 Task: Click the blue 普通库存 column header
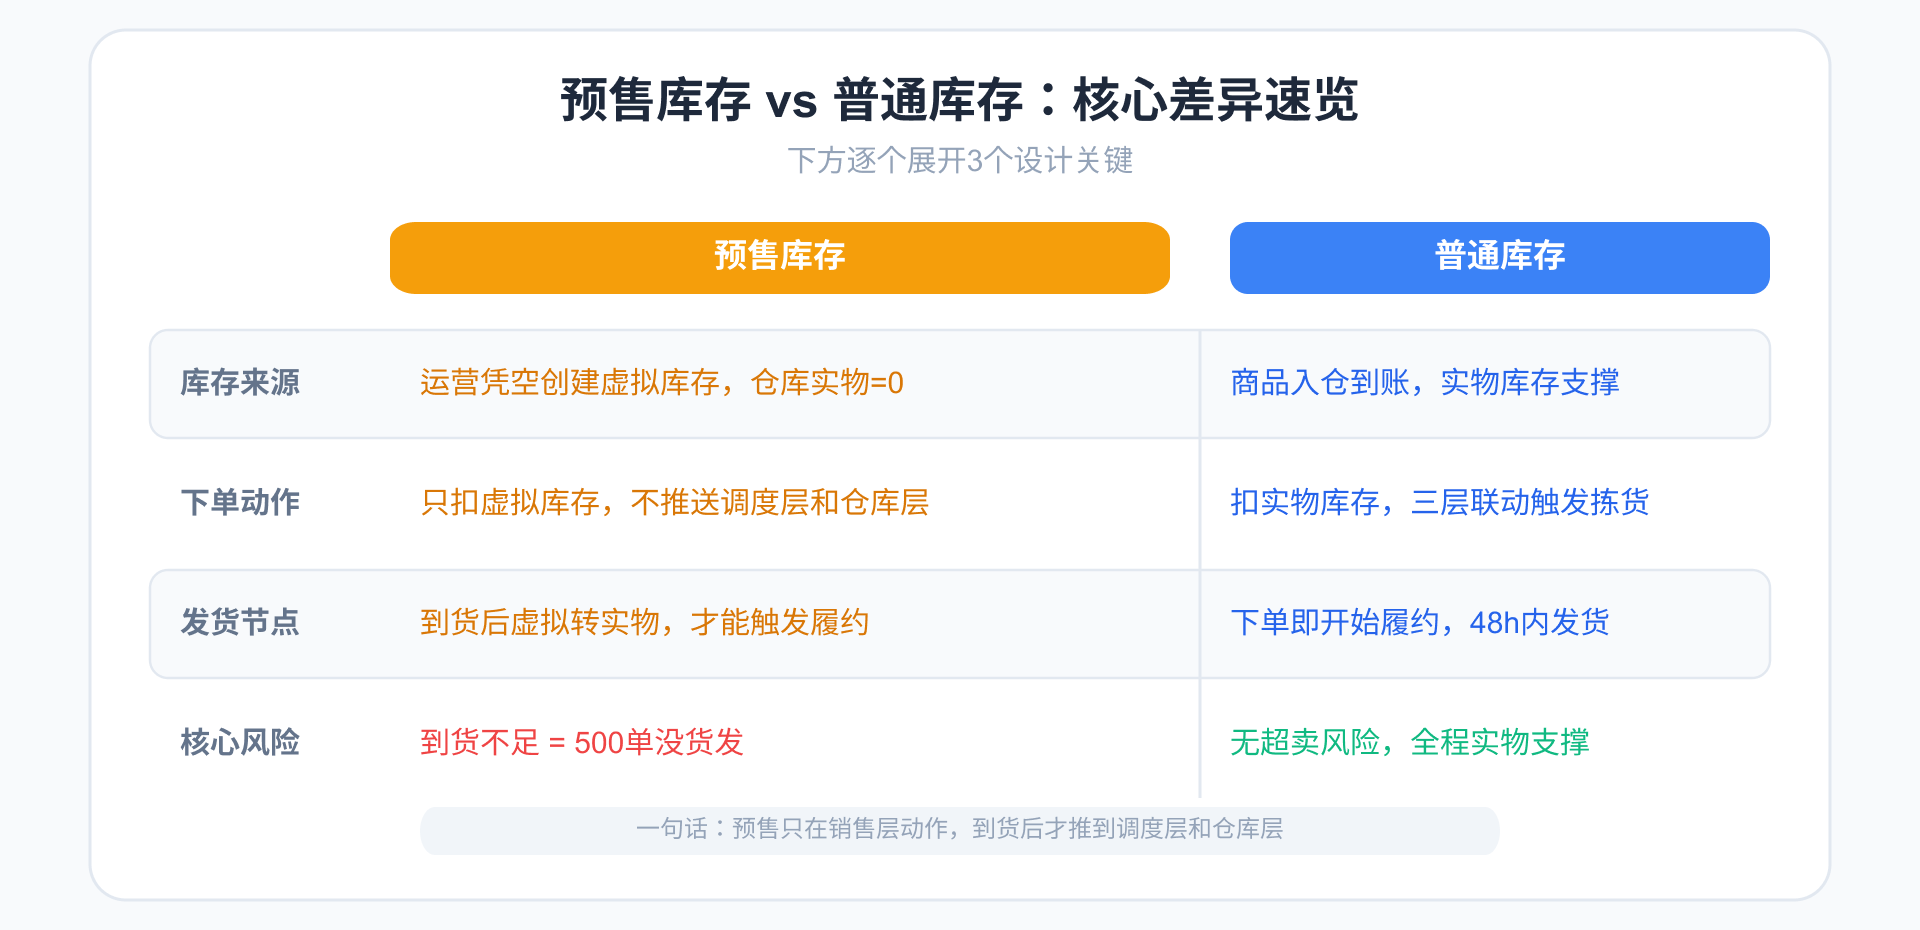click(x=1499, y=257)
